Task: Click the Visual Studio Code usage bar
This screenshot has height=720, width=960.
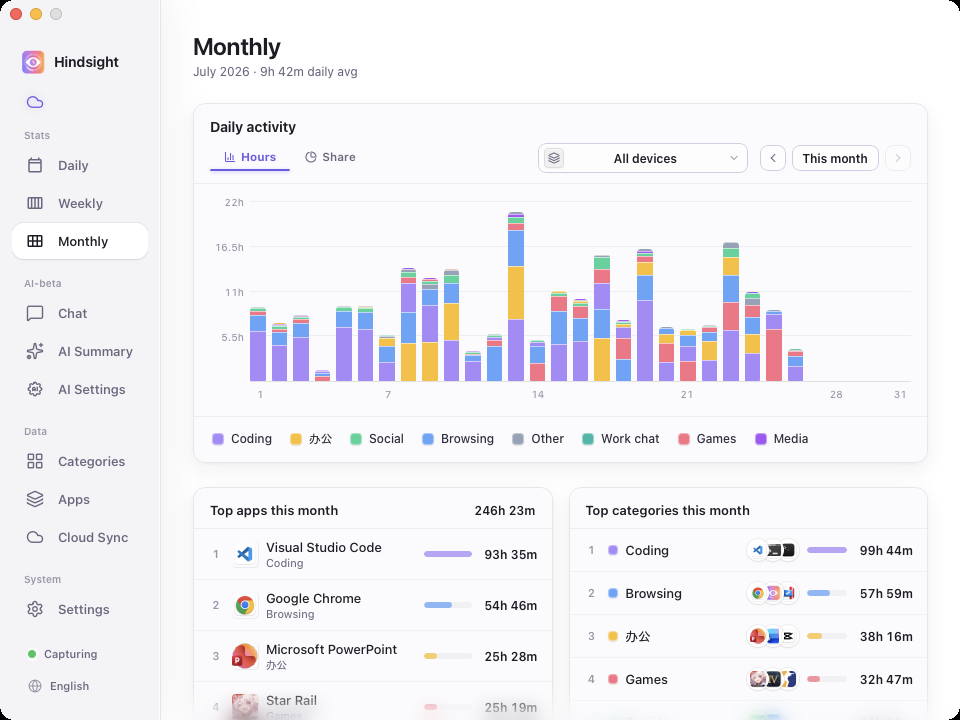Action: pyautogui.click(x=448, y=554)
